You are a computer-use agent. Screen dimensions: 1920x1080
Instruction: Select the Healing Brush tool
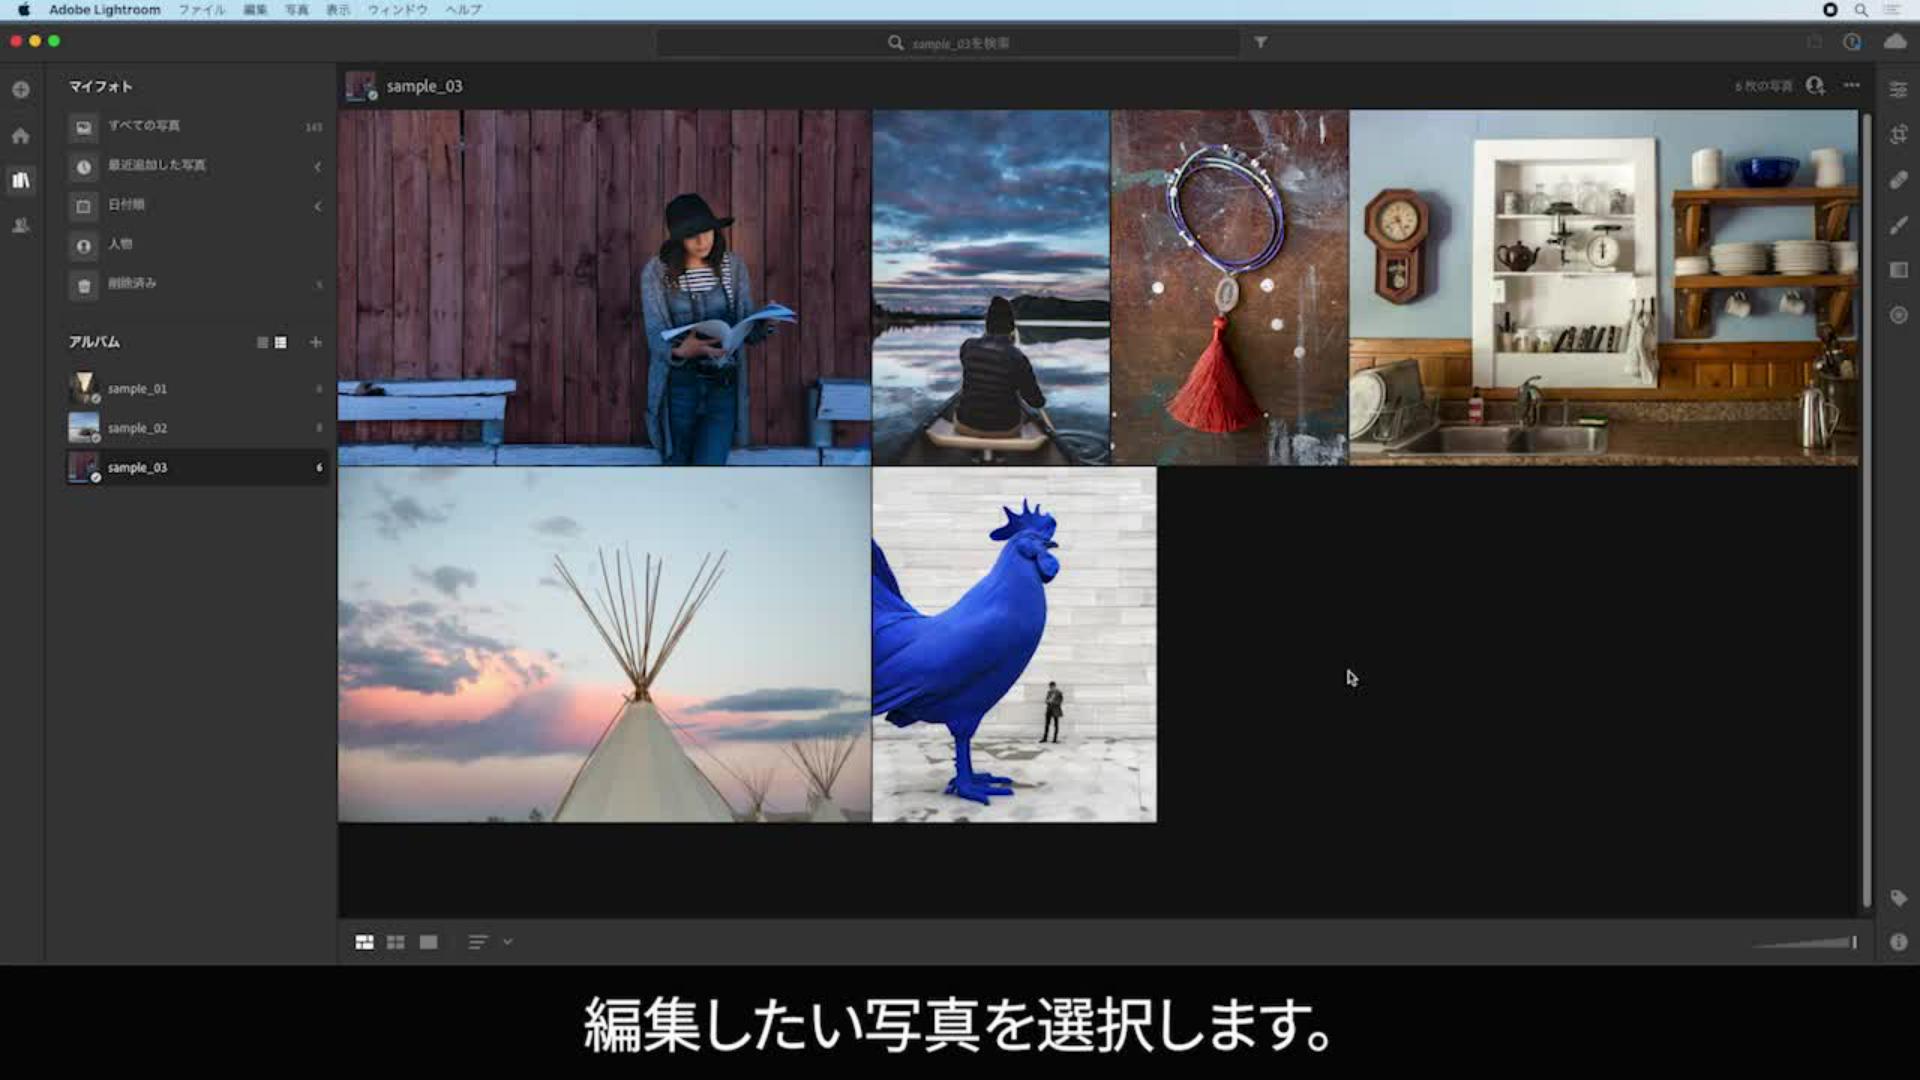coord(1898,180)
